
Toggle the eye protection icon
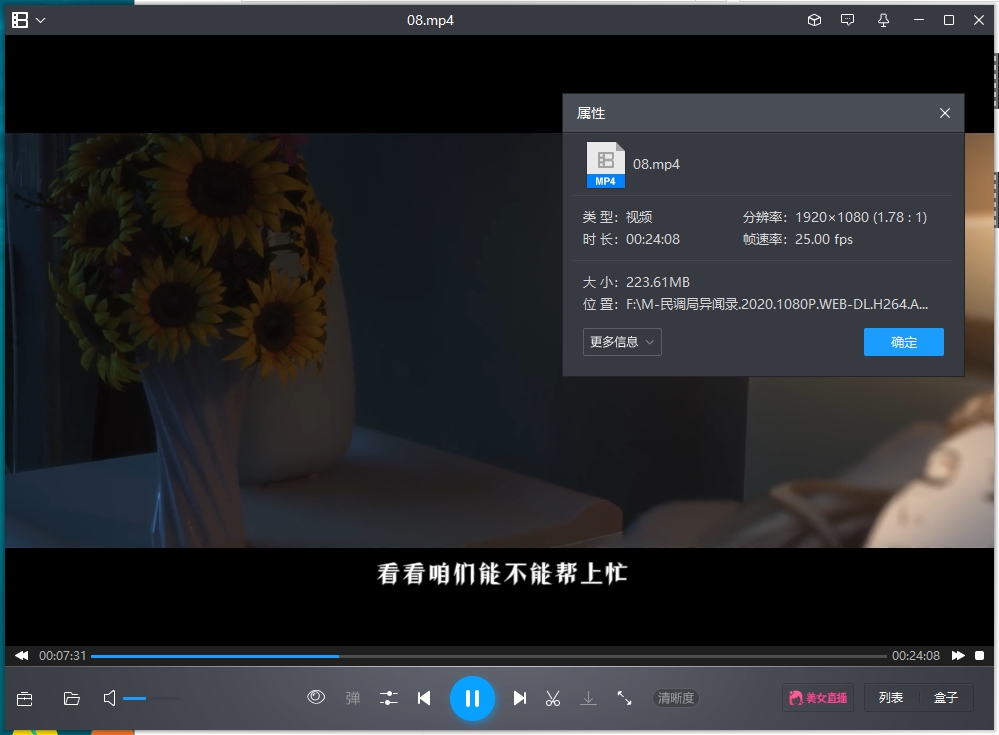pyautogui.click(x=316, y=697)
